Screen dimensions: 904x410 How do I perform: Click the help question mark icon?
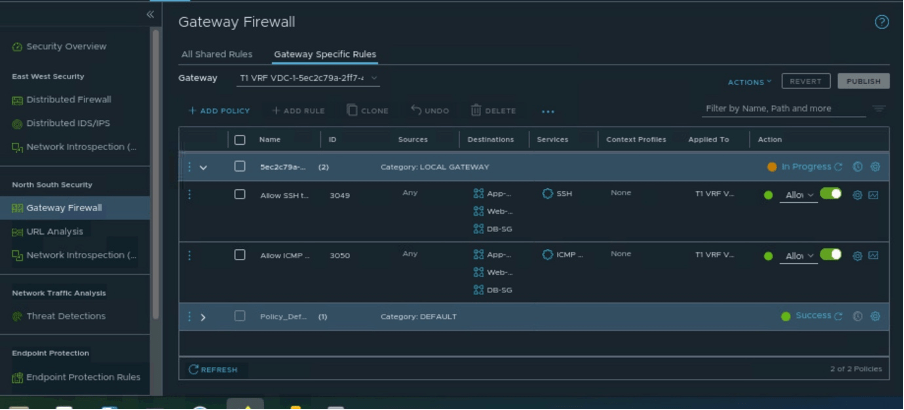(x=881, y=22)
